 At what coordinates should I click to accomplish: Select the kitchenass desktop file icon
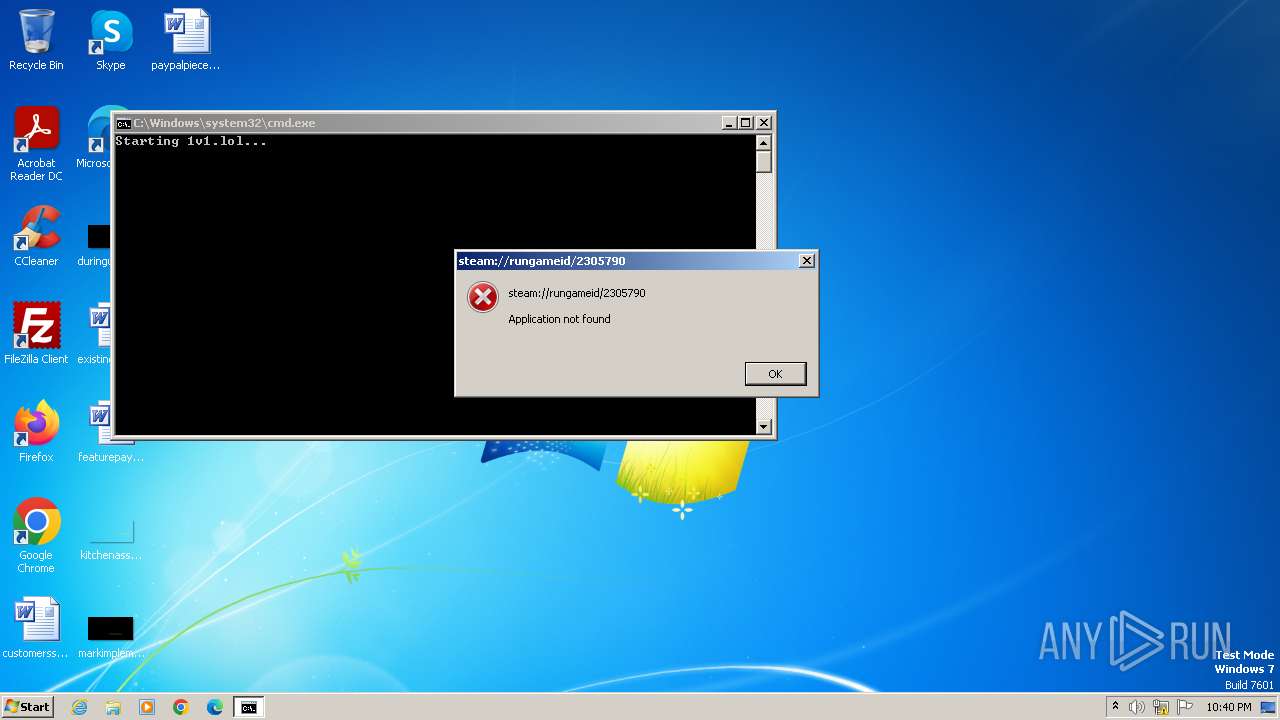(111, 537)
